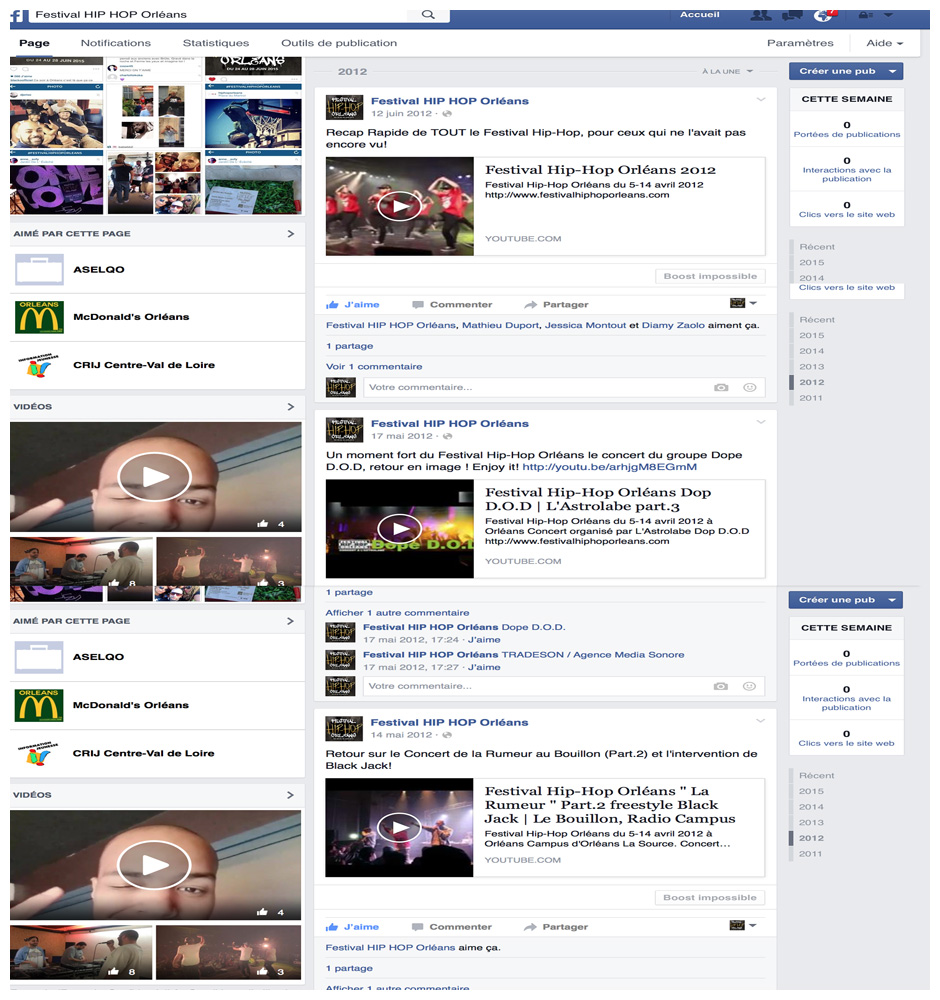Click emoji icon in 12 juin post comment field
The width and height of the screenshot is (940, 1000).
coord(749,388)
